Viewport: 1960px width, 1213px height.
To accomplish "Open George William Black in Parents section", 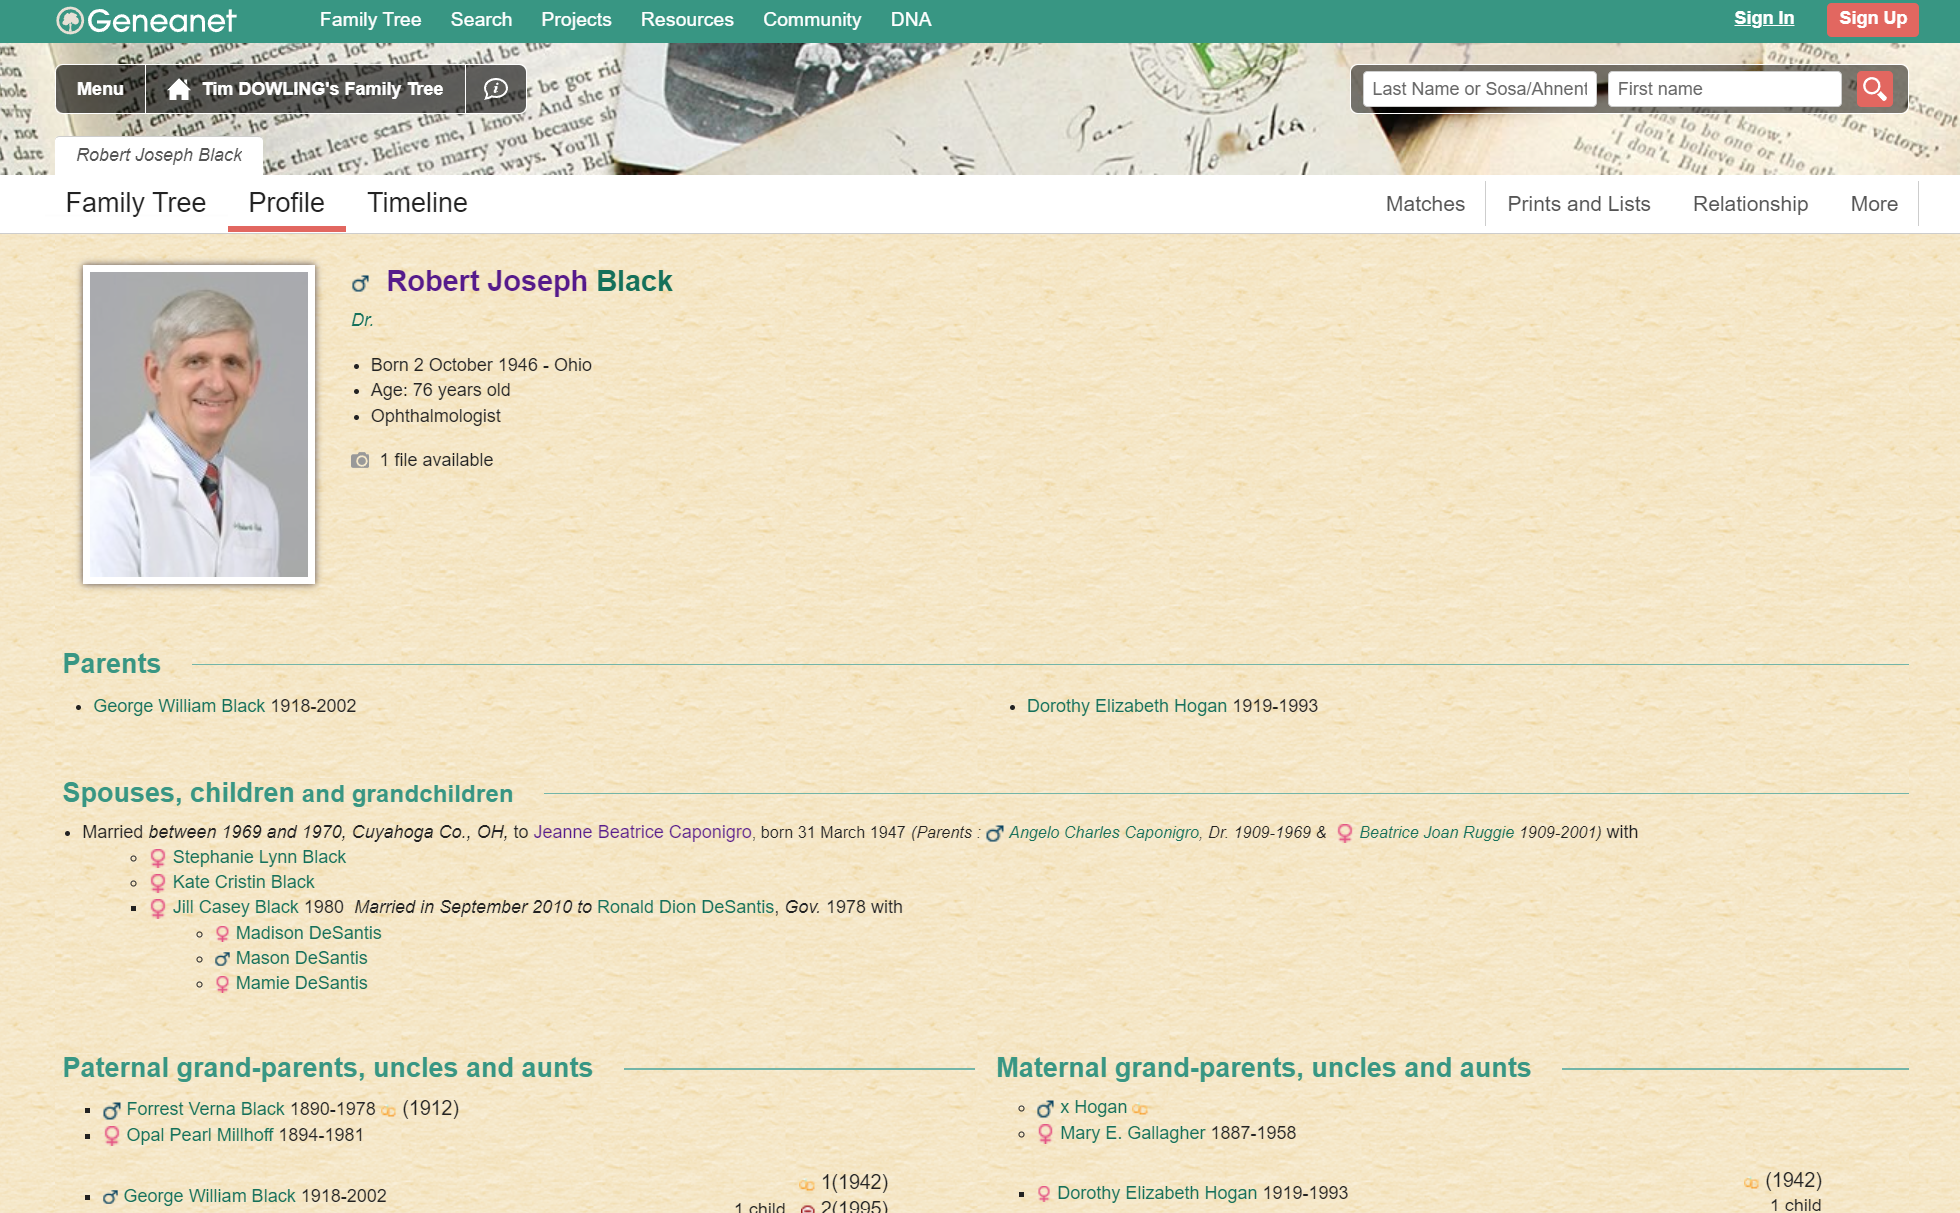I will point(179,706).
